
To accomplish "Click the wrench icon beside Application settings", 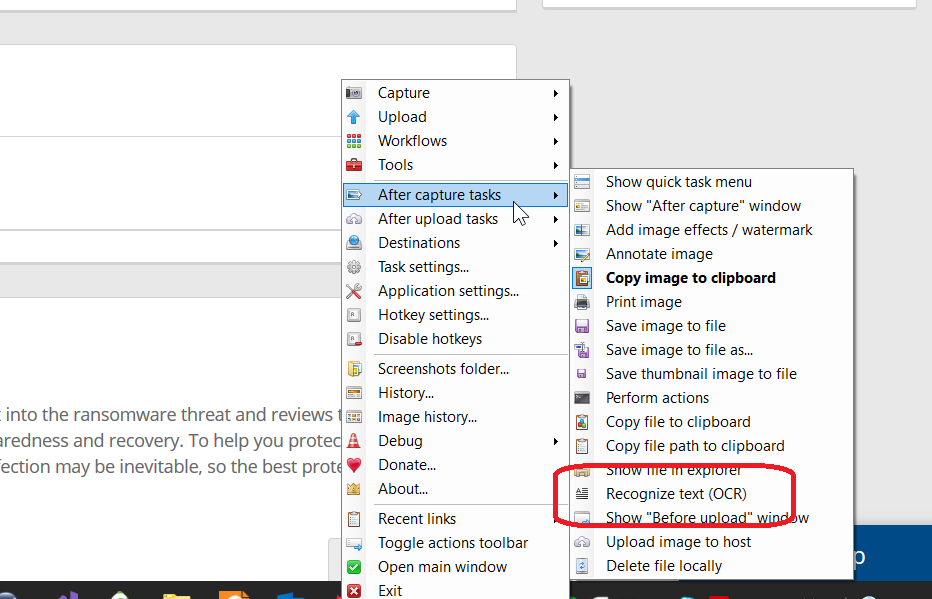I will (354, 291).
